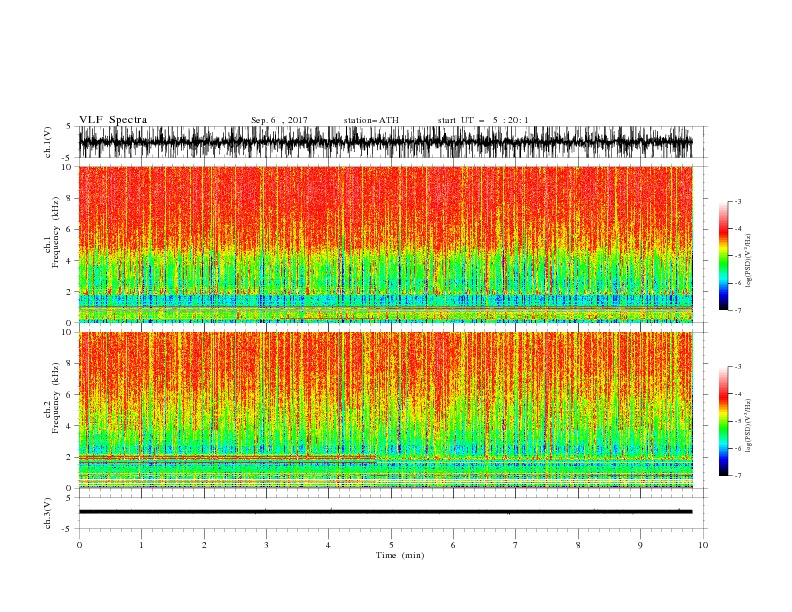Click the ch.3 flat waveform trace

coord(385,512)
